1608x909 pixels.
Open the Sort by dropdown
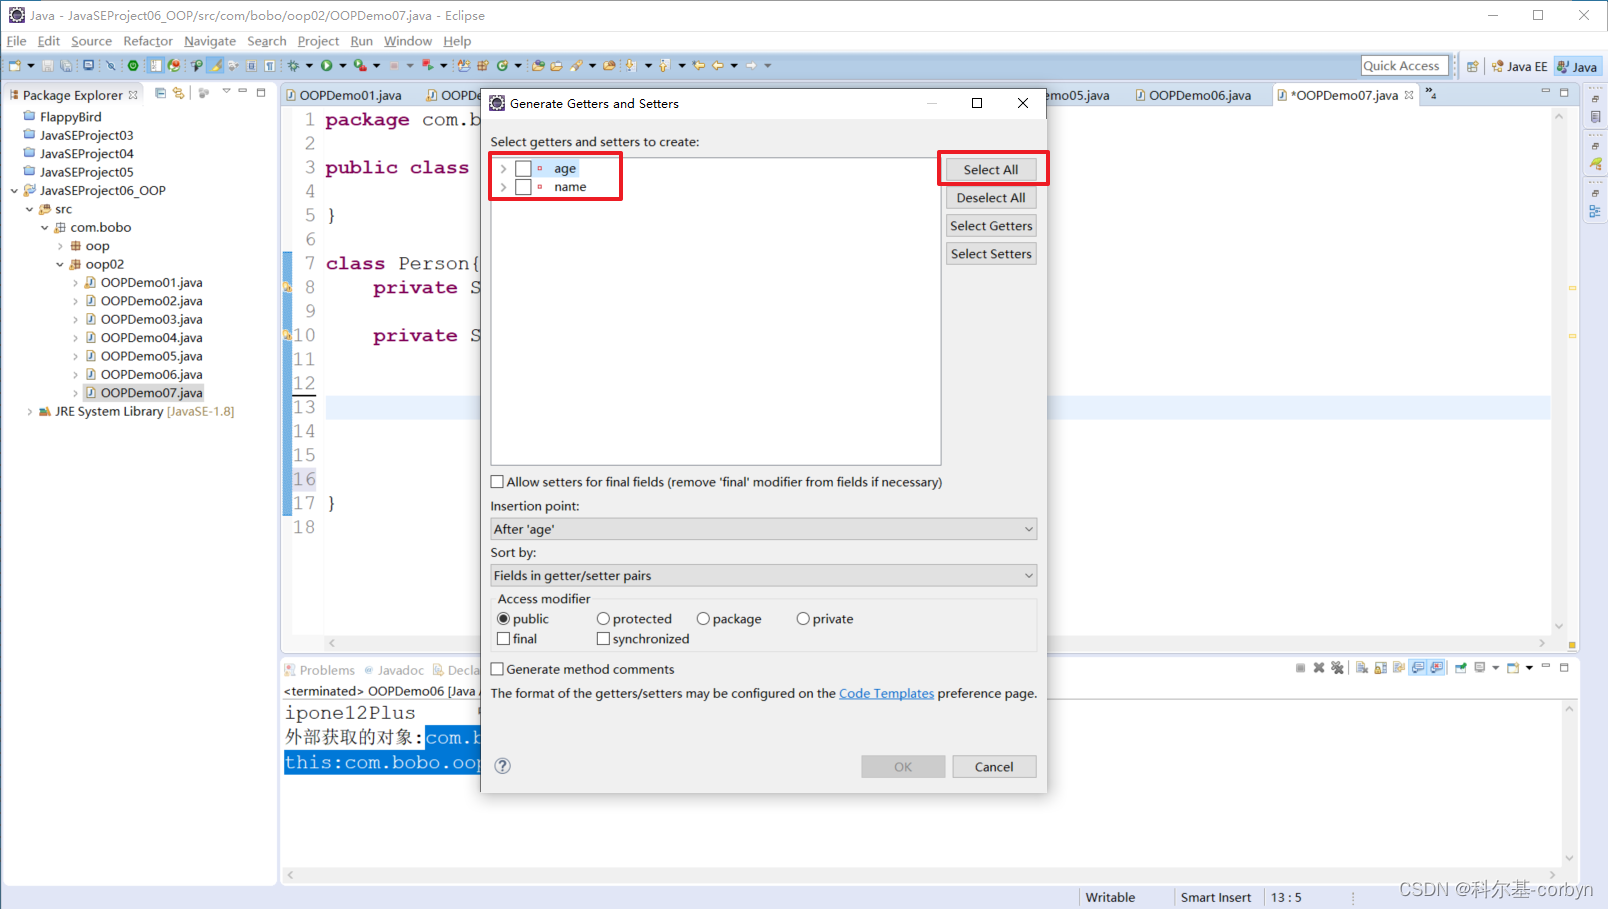pyautogui.click(x=763, y=575)
